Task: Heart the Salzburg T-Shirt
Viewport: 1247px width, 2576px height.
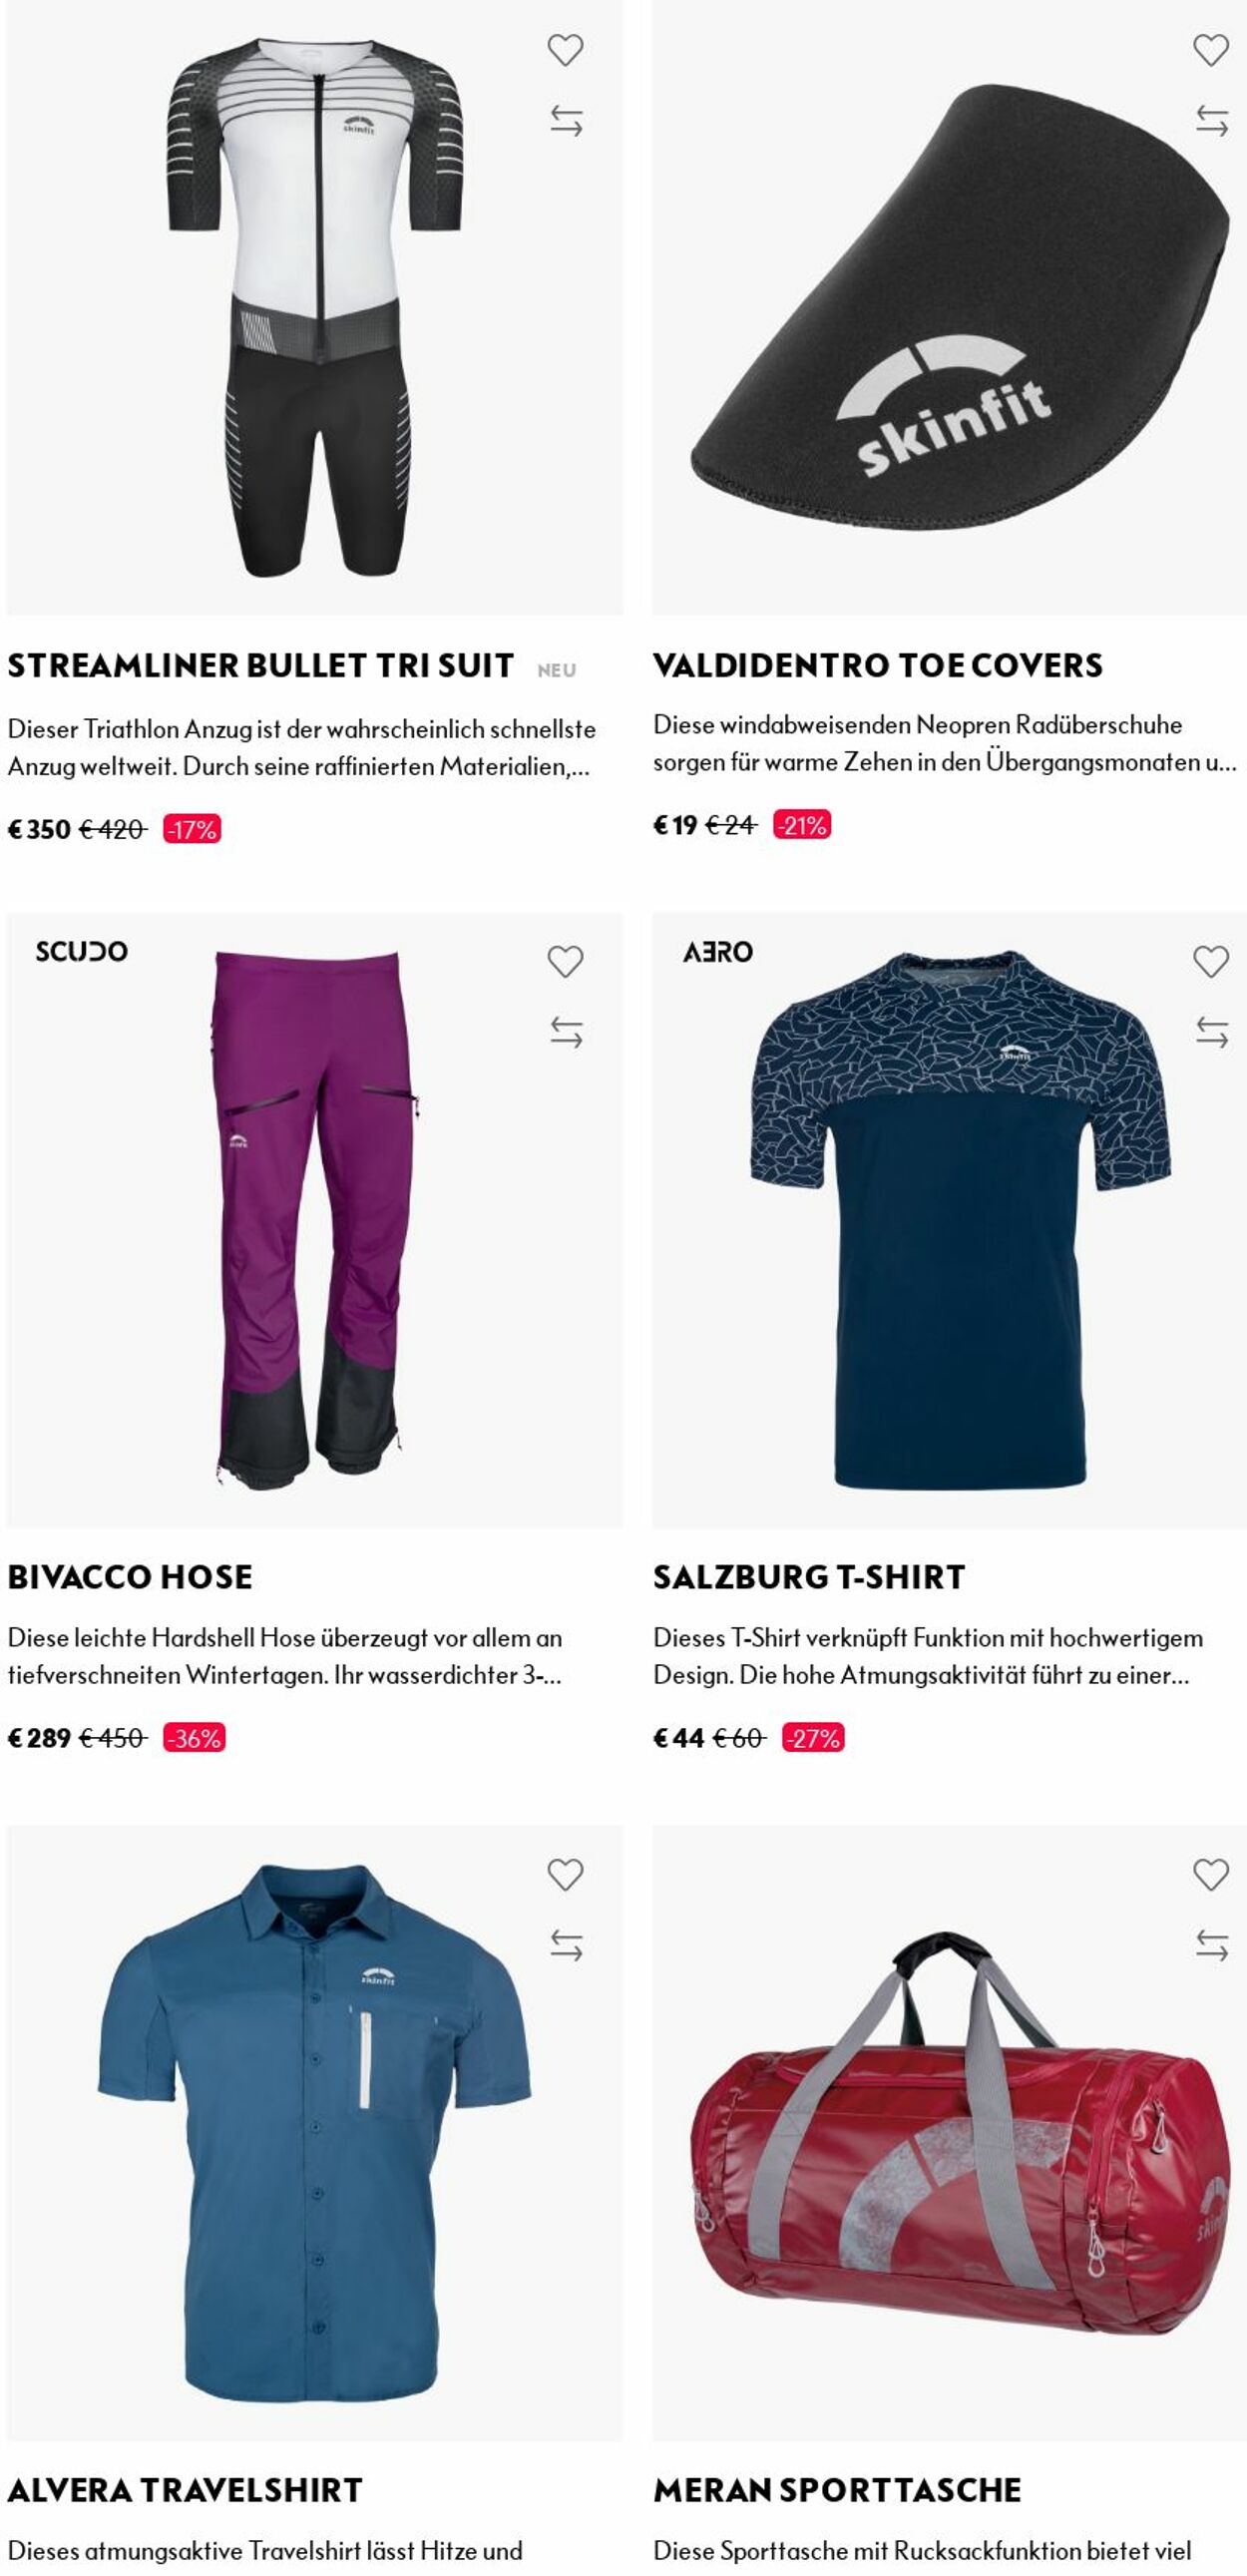Action: (1211, 962)
